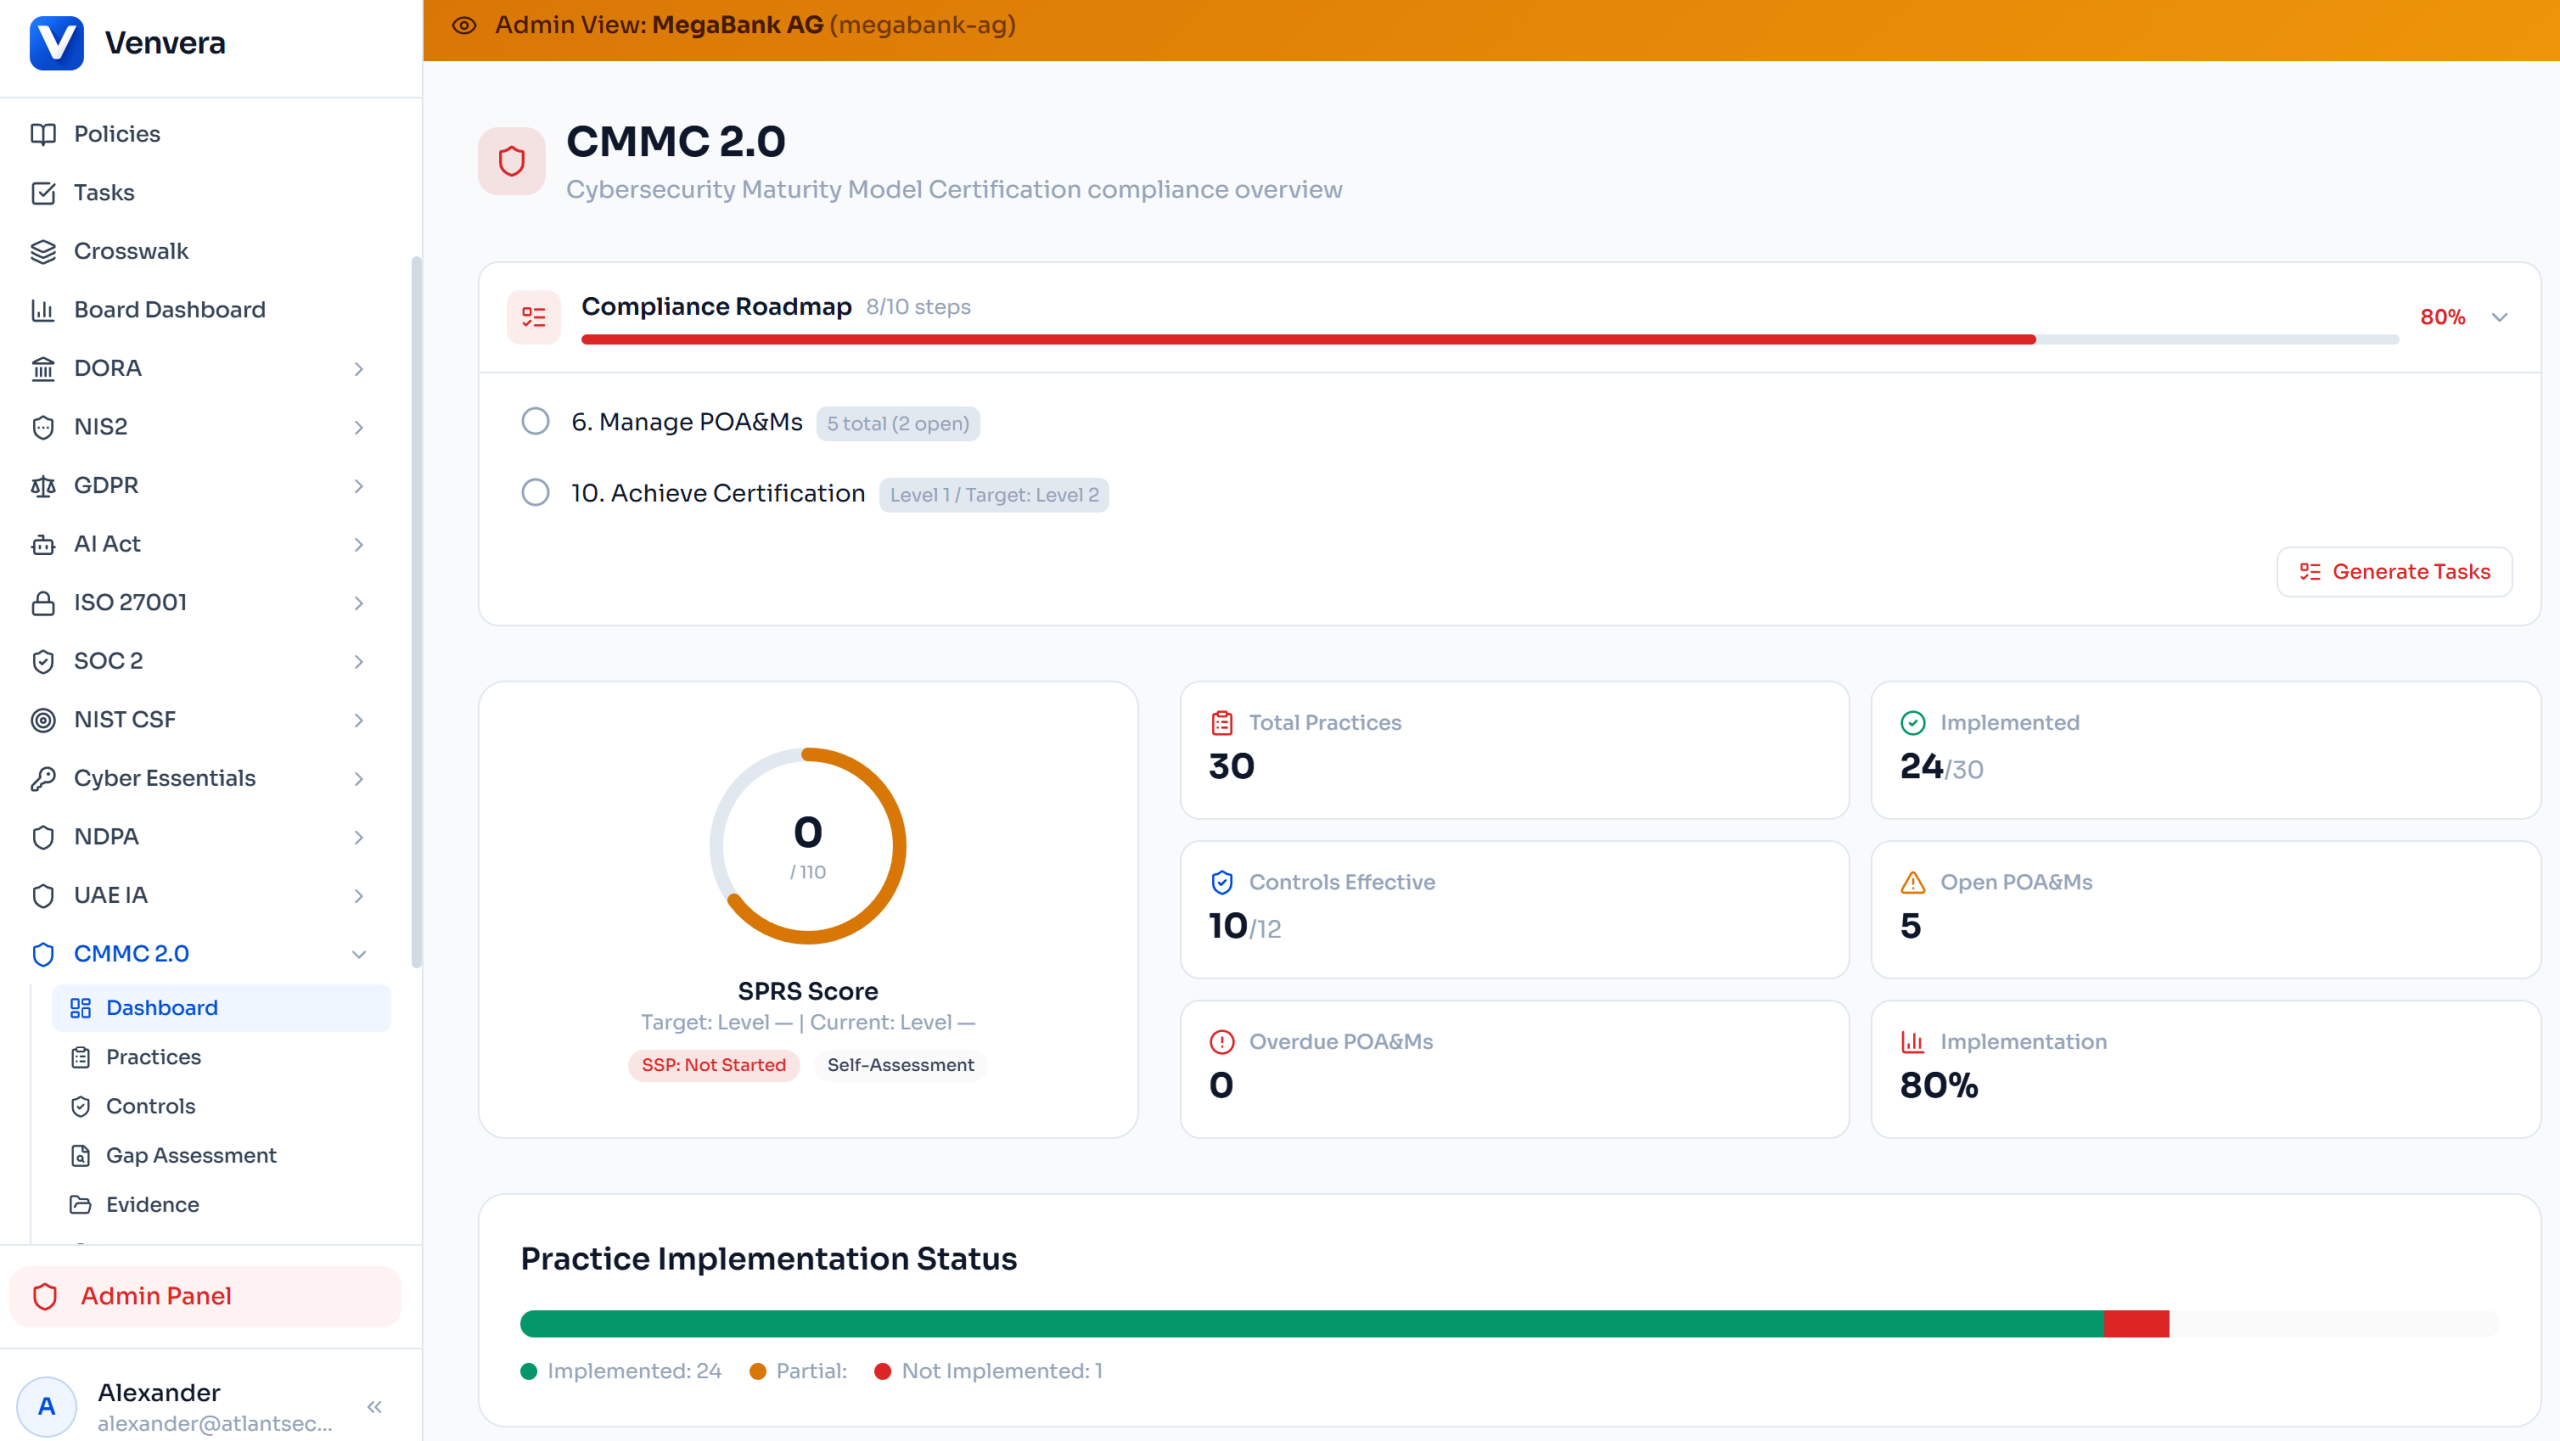Collapse the CMMC 2.0 sidebar section
The image size is (2560, 1441).
(358, 954)
